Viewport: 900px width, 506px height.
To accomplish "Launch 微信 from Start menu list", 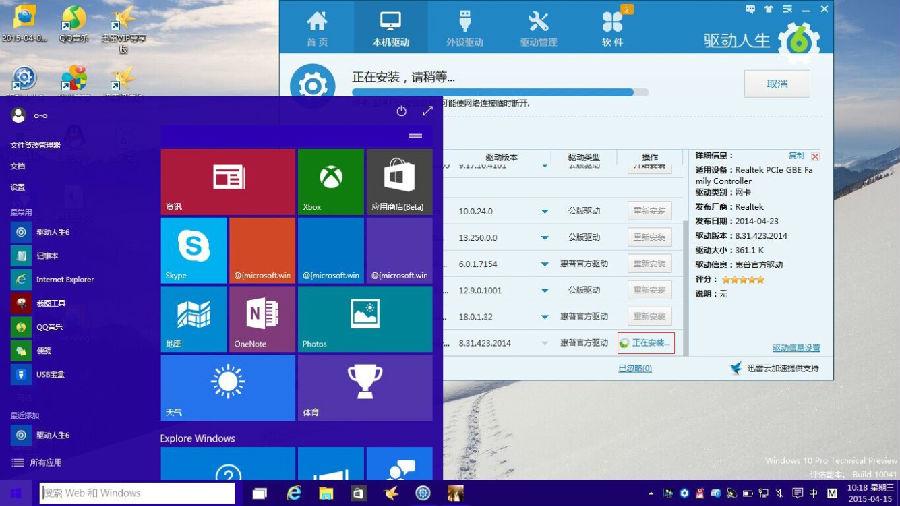I will [32, 351].
